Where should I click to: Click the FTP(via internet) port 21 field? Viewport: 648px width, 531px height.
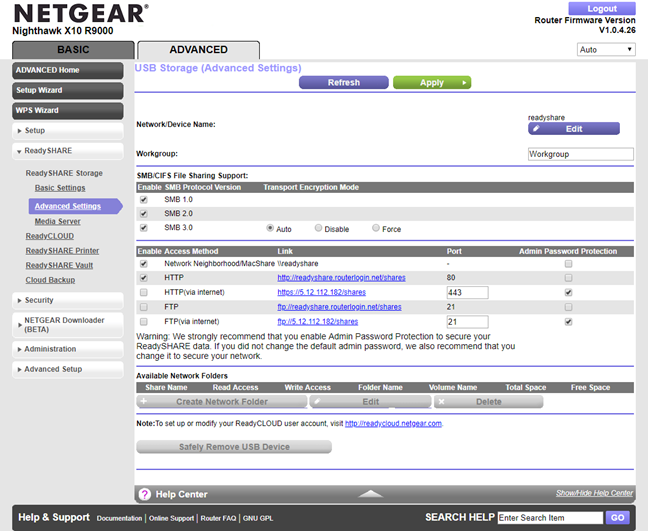coord(467,322)
